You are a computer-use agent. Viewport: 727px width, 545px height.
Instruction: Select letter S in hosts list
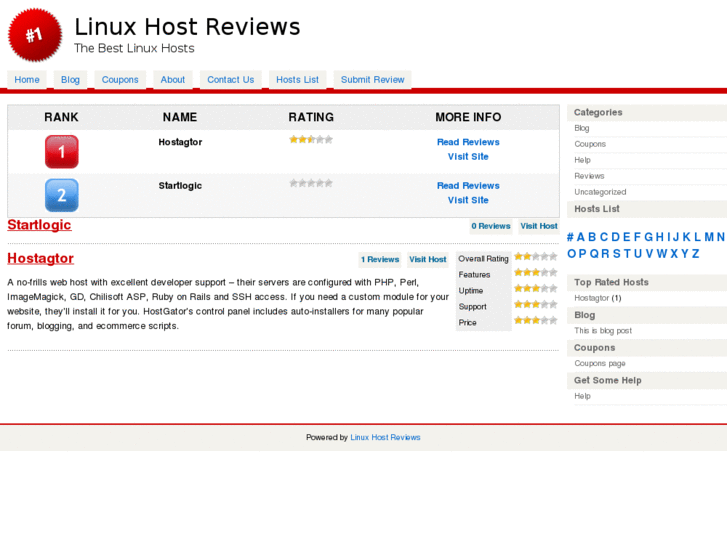click(617, 254)
